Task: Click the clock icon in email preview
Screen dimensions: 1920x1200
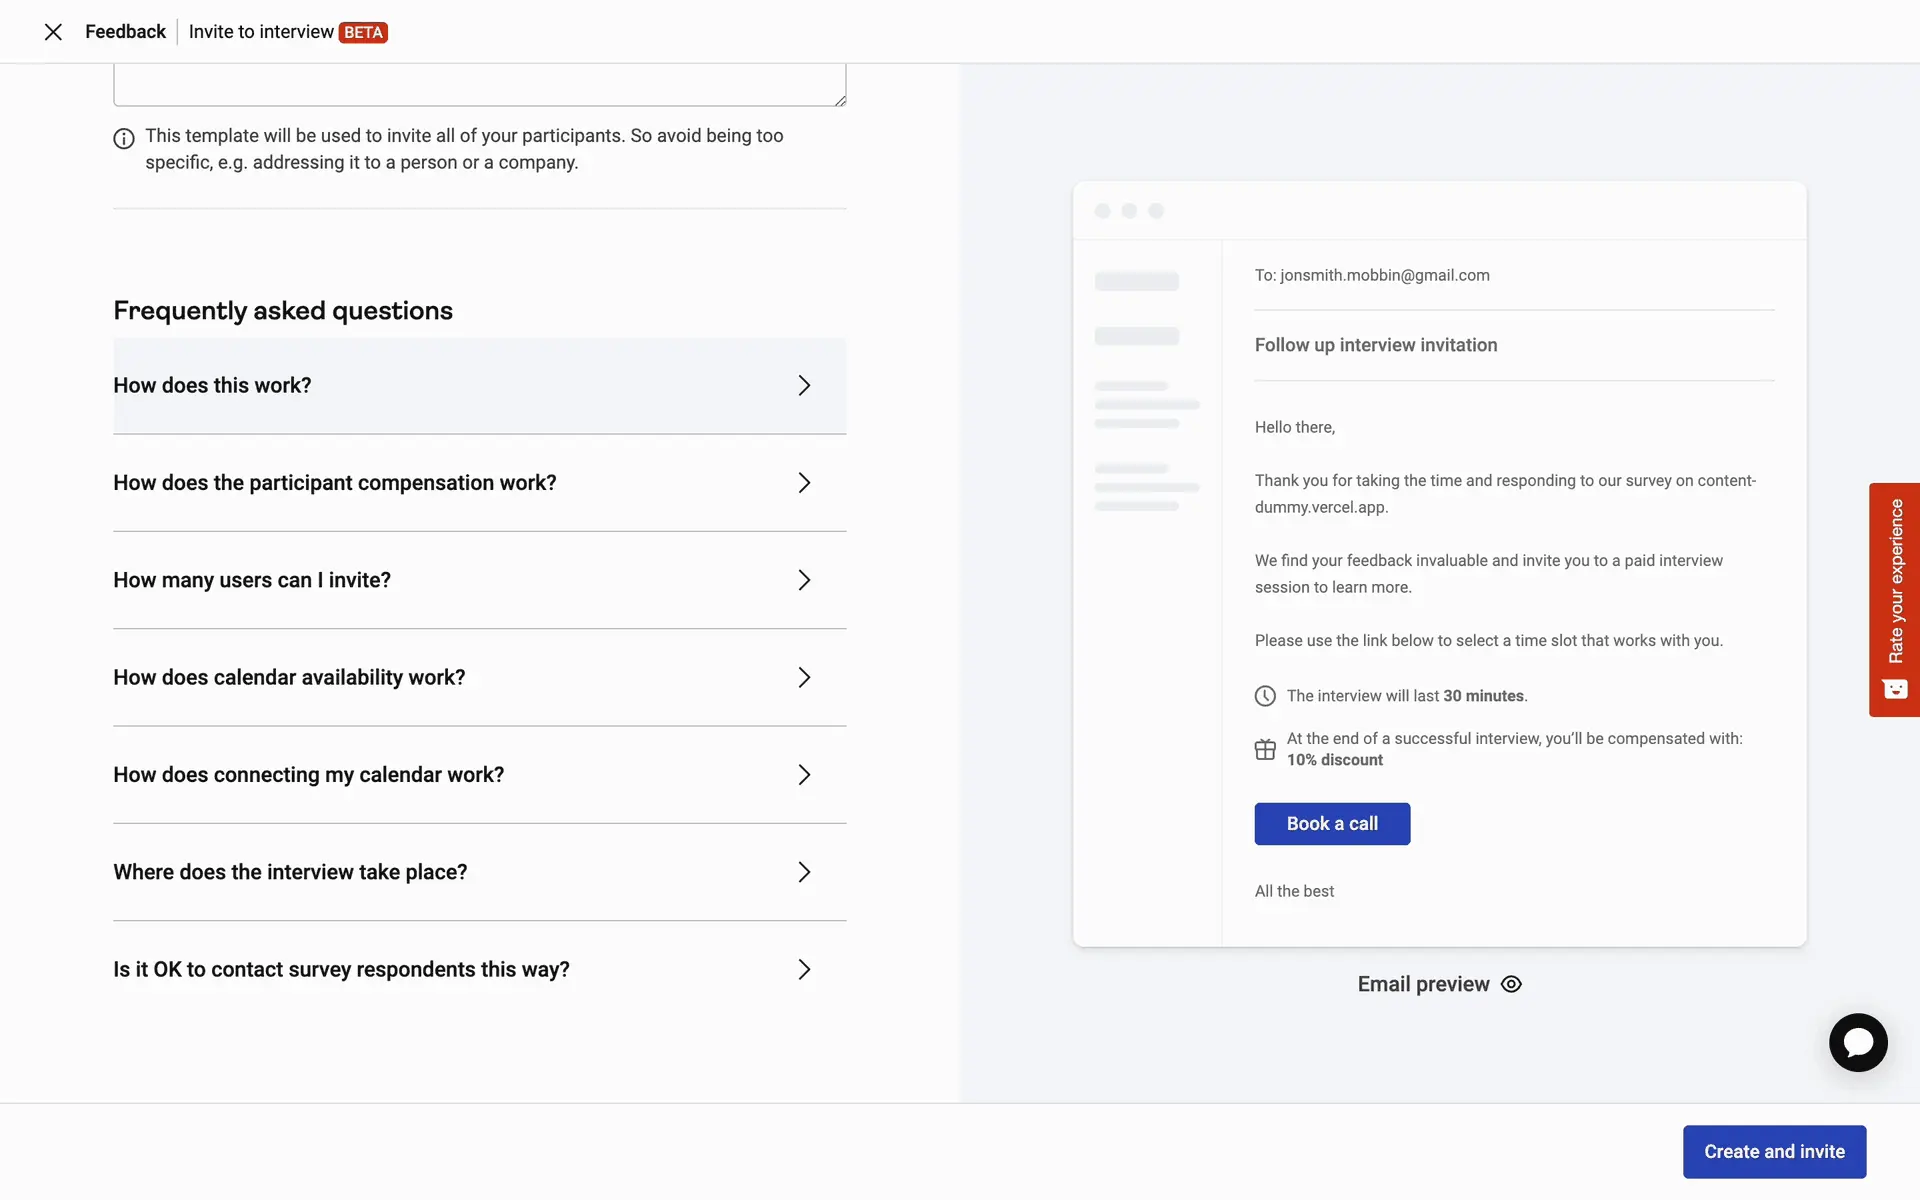Action: coord(1265,696)
